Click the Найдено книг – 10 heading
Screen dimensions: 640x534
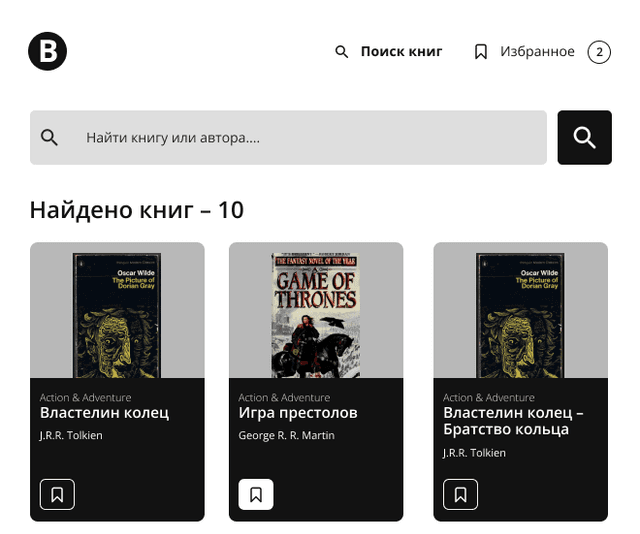[137, 210]
